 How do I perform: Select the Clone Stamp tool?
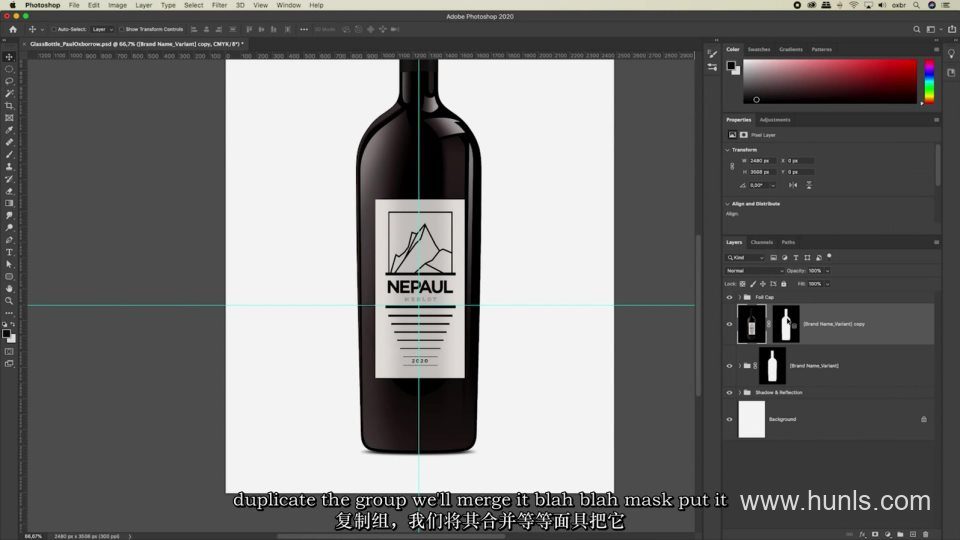coord(9,167)
